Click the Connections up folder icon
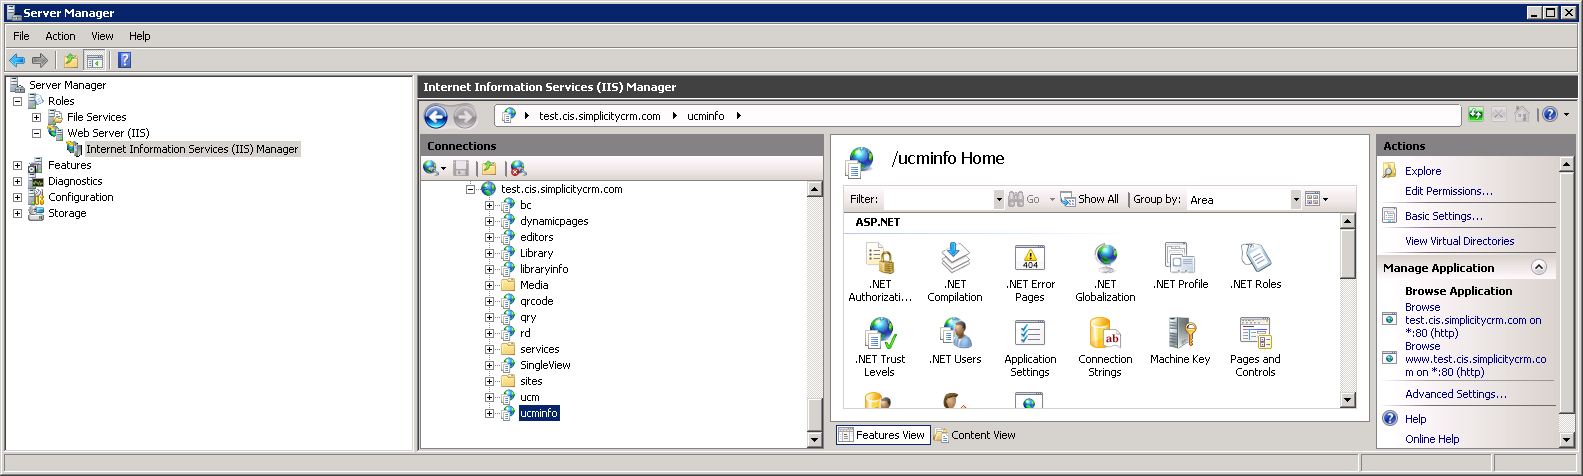The height and width of the screenshot is (476, 1583). [489, 168]
